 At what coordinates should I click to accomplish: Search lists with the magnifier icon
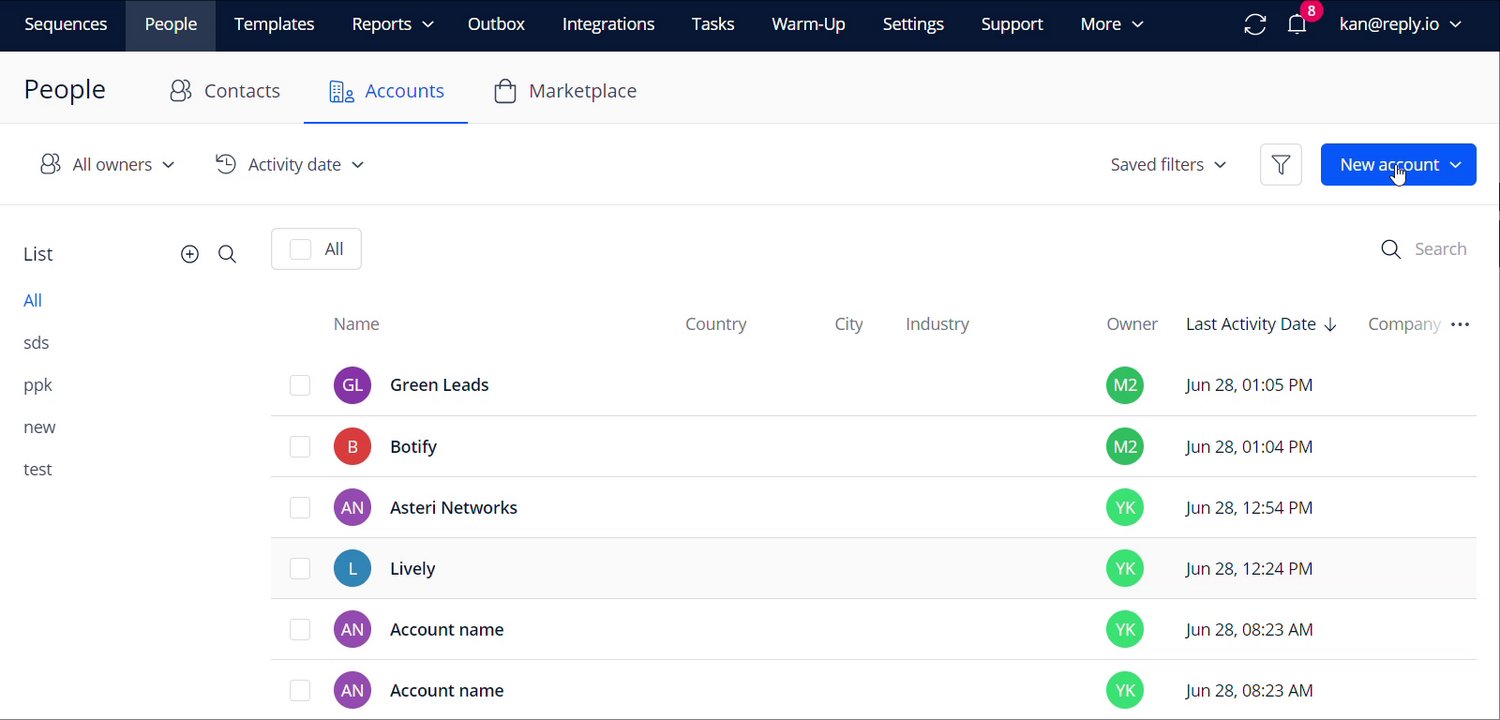pyautogui.click(x=227, y=254)
